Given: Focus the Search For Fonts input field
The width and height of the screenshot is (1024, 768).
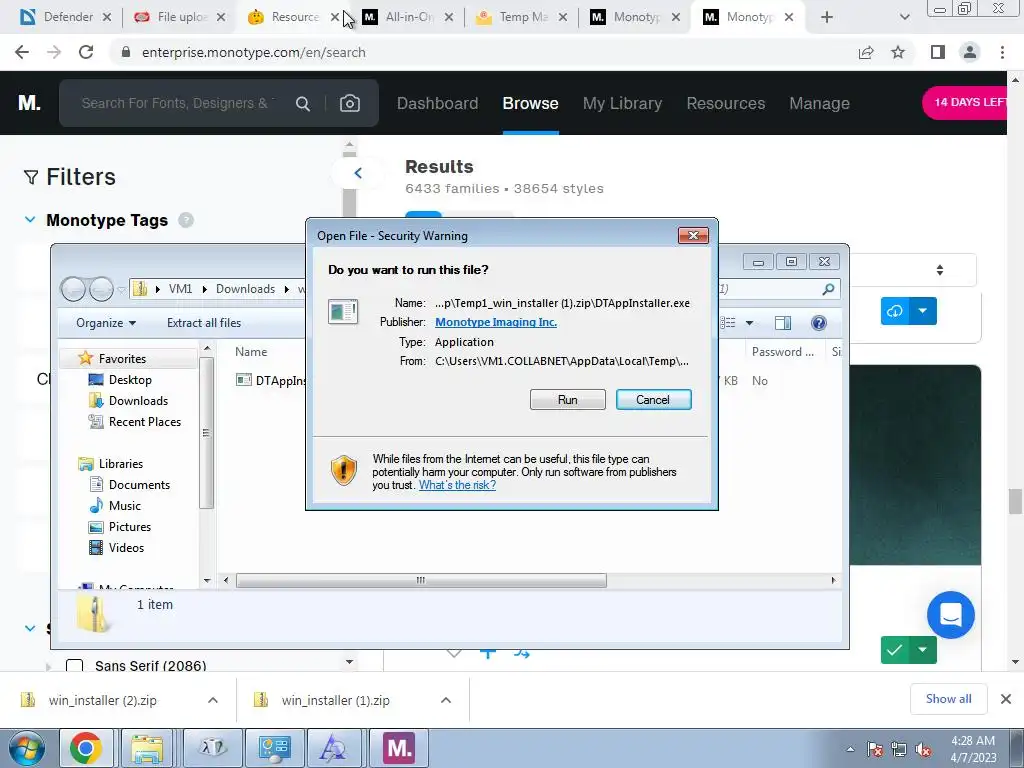Looking at the screenshot, I should tap(178, 103).
